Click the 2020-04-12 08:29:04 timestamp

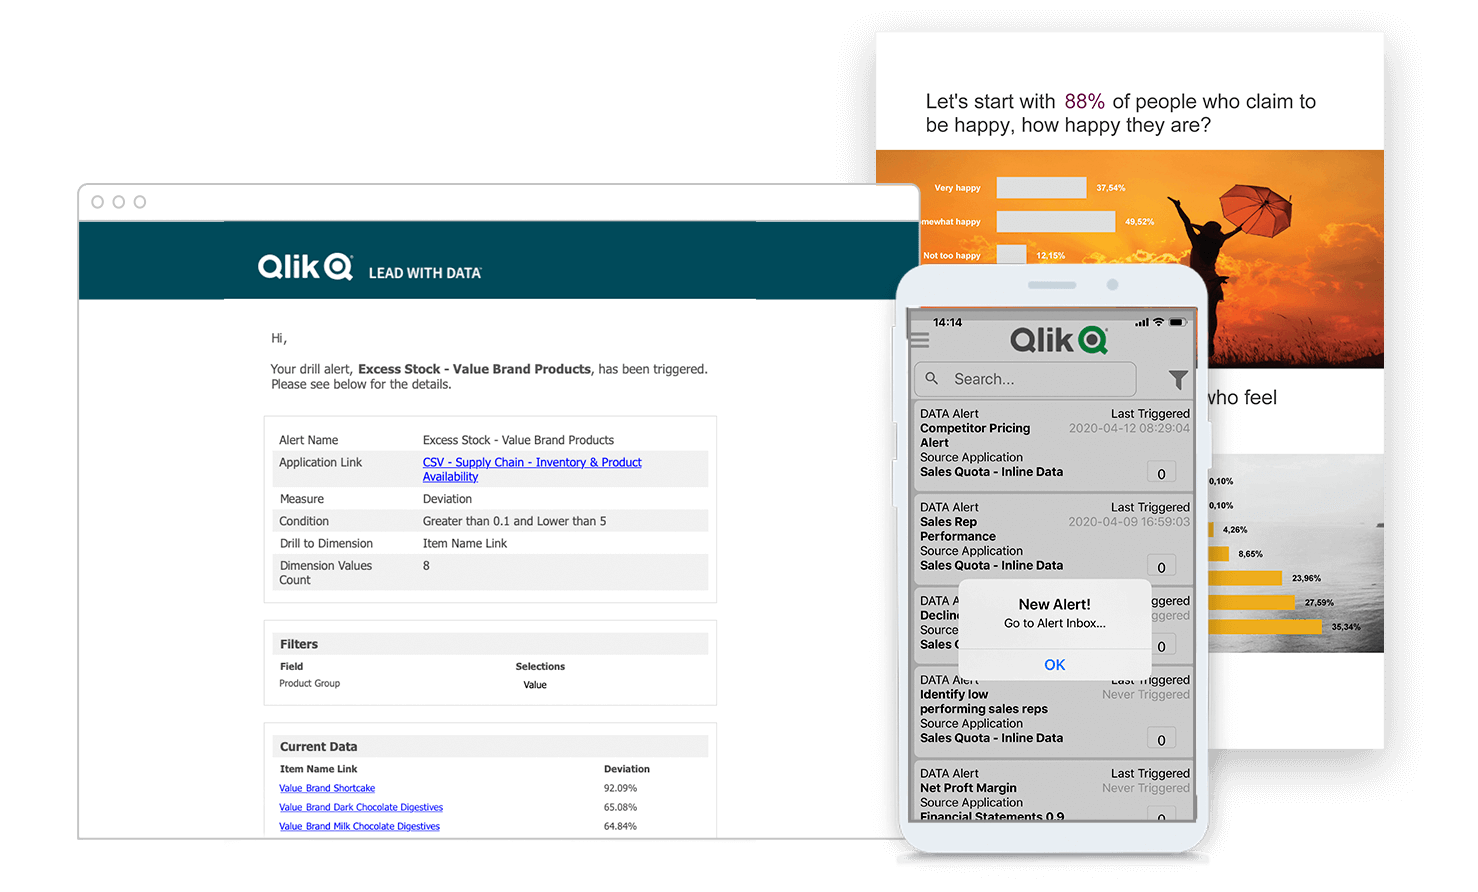(1129, 428)
